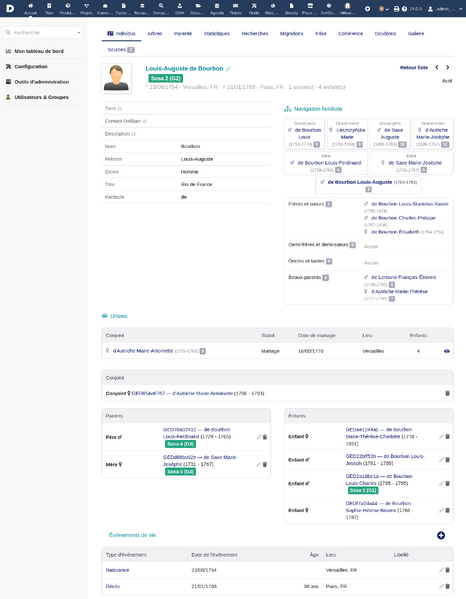
Task: Delete the Décès event row
Action: tap(447, 586)
